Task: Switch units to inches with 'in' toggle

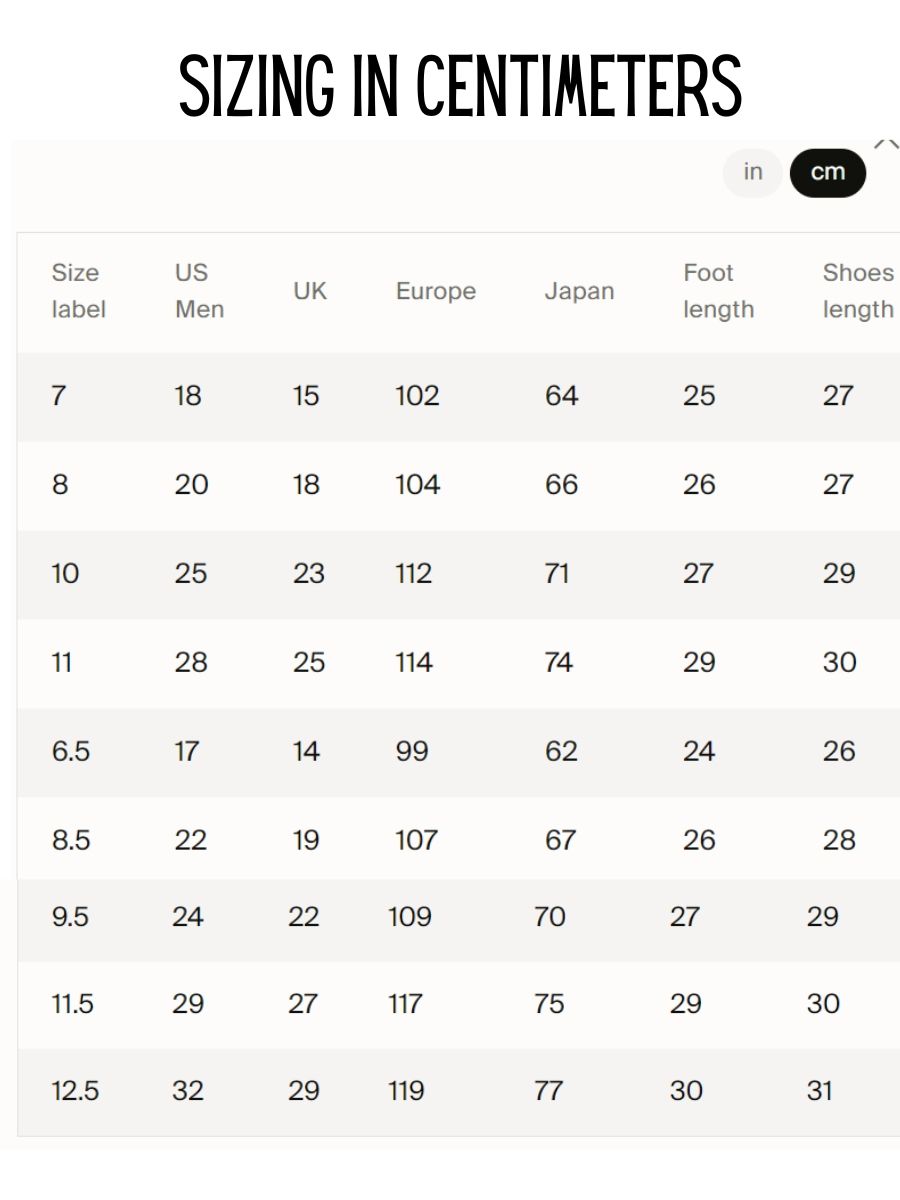Action: point(752,172)
